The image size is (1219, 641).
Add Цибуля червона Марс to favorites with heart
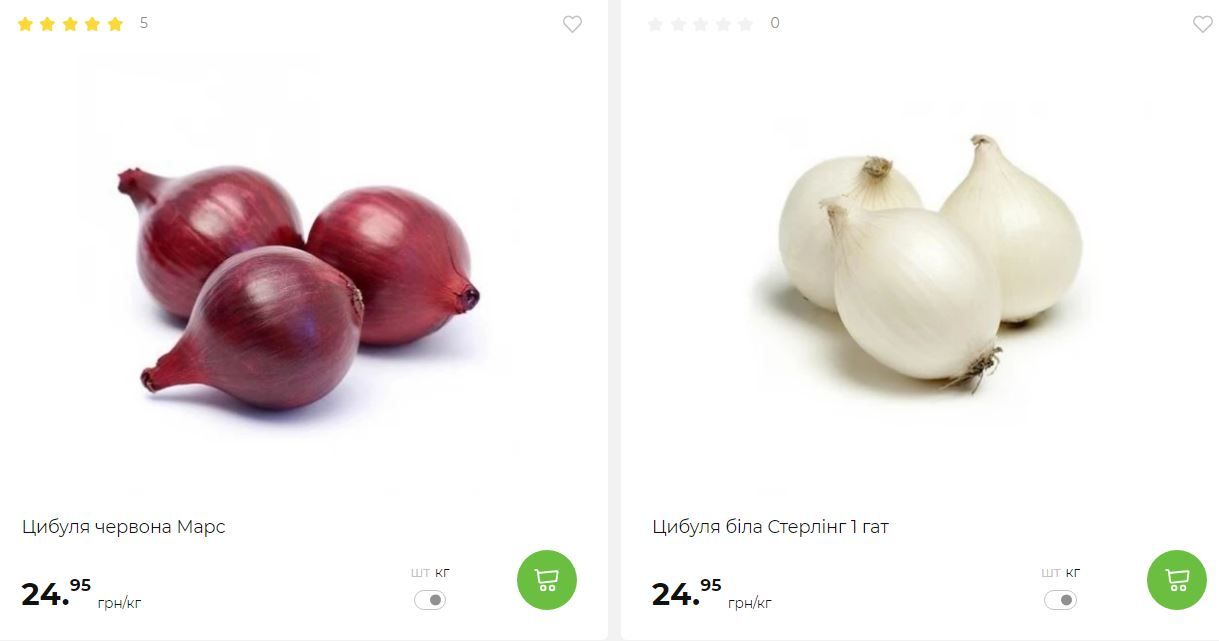[572, 24]
